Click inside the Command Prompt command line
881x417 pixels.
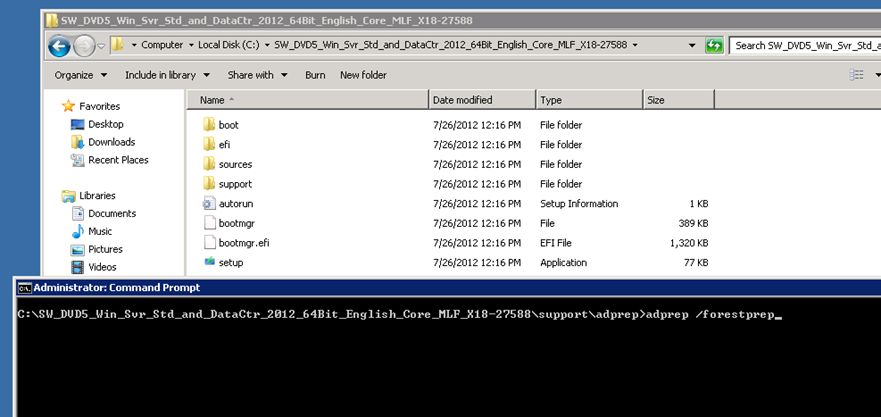399,315
